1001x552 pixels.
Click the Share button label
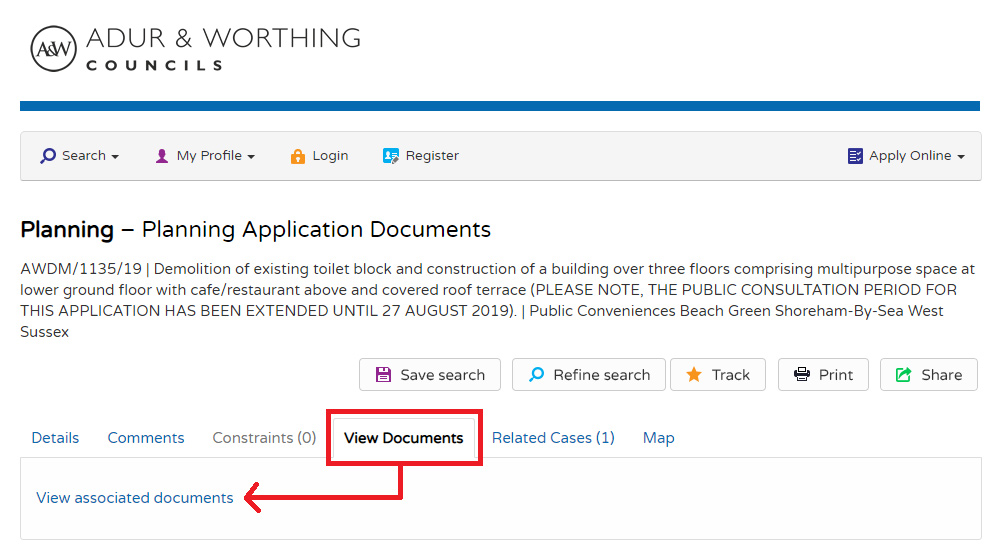[941, 375]
